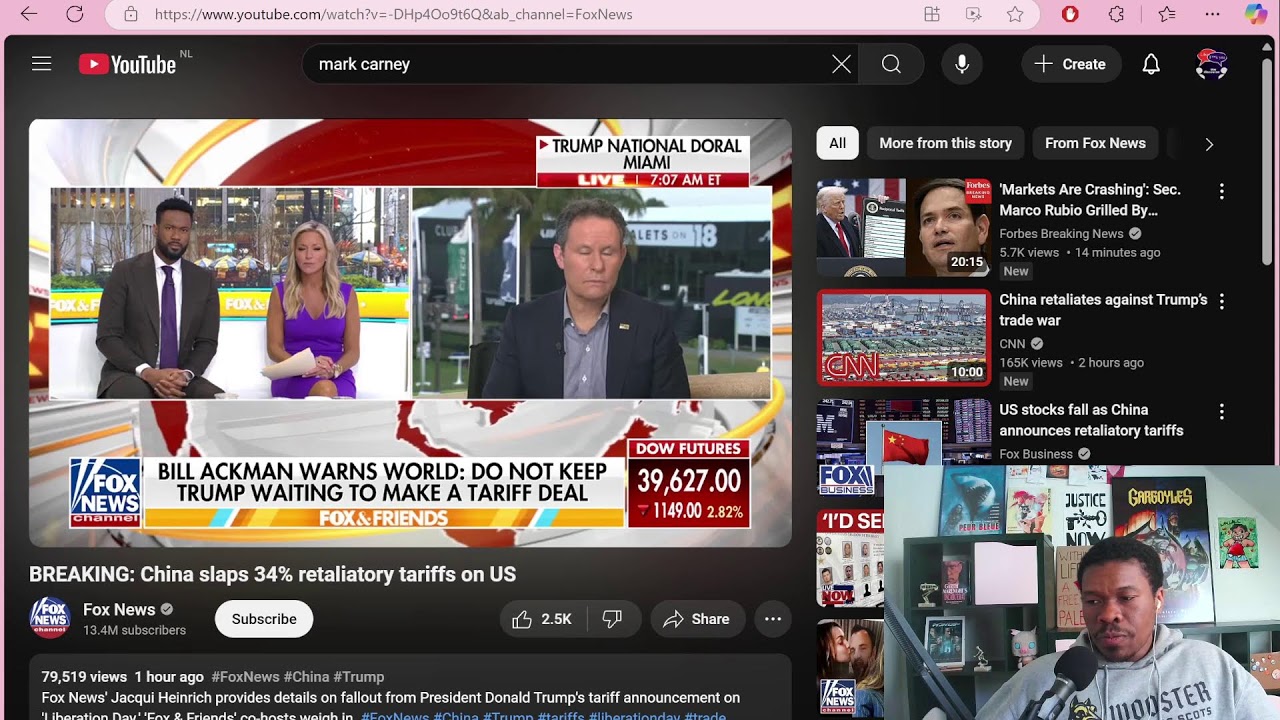Viewport: 1280px width, 720px height.
Task: Click the browser address bar URL
Action: tap(393, 14)
